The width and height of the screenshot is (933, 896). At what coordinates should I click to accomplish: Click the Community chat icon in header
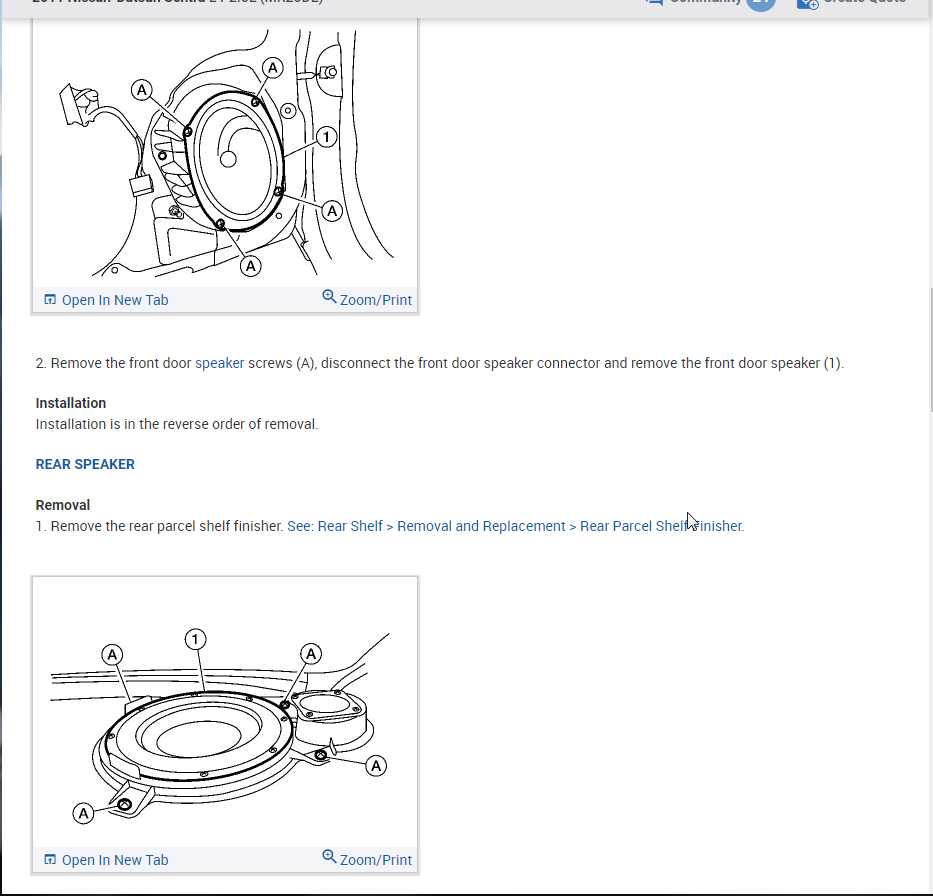click(655, 2)
